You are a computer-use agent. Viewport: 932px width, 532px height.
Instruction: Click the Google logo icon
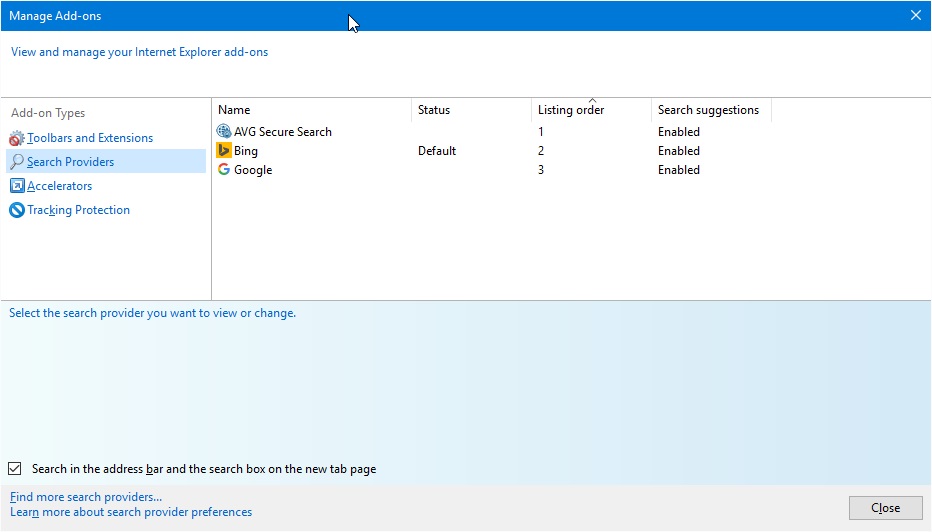[224, 169]
